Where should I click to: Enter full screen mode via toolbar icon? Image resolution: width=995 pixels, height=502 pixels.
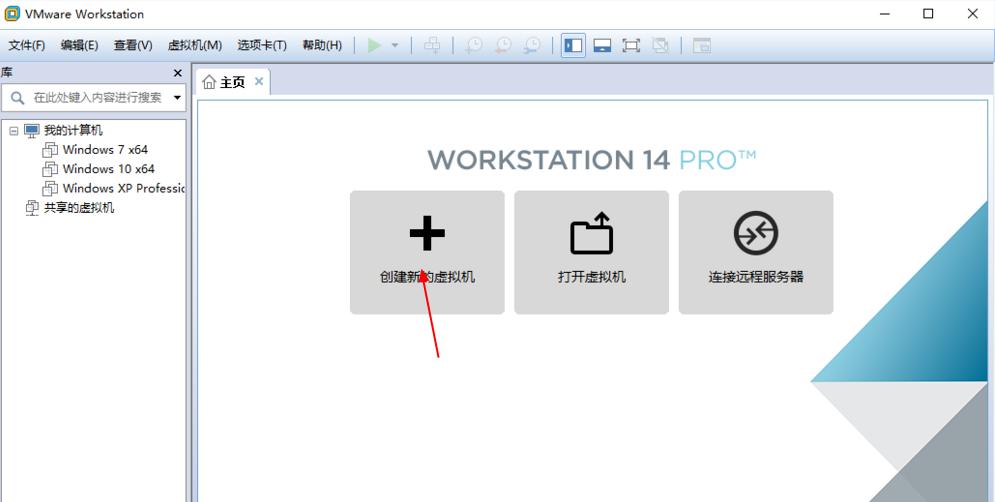tap(631, 45)
